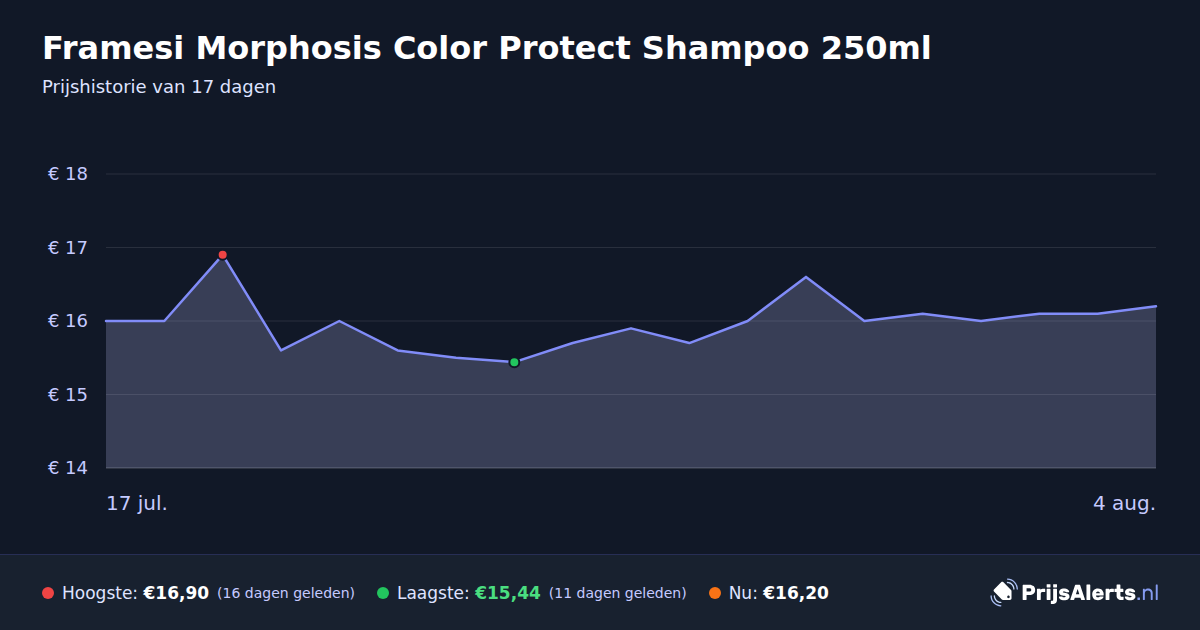1200x630 pixels.
Task: Select the red highest price point marker
Action: click(222, 255)
